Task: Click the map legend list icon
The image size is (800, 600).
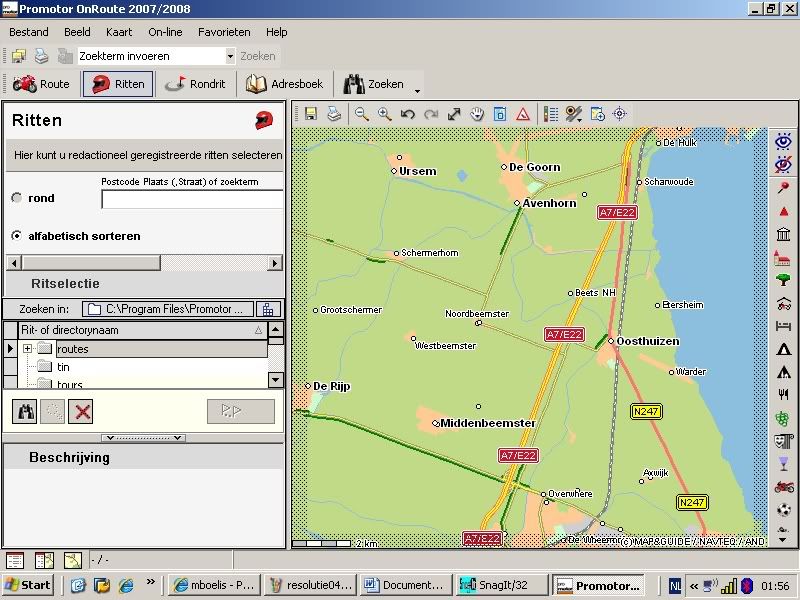Action: point(551,114)
